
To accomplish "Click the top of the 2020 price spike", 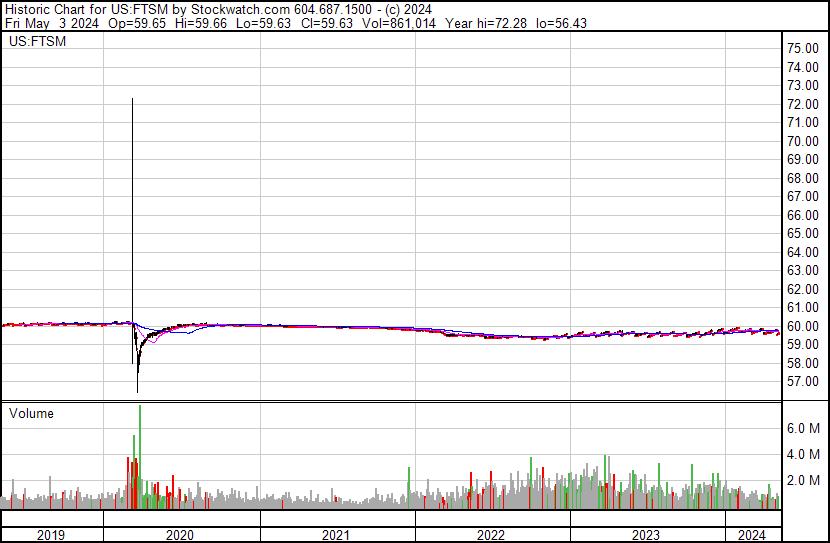I will point(133,100).
